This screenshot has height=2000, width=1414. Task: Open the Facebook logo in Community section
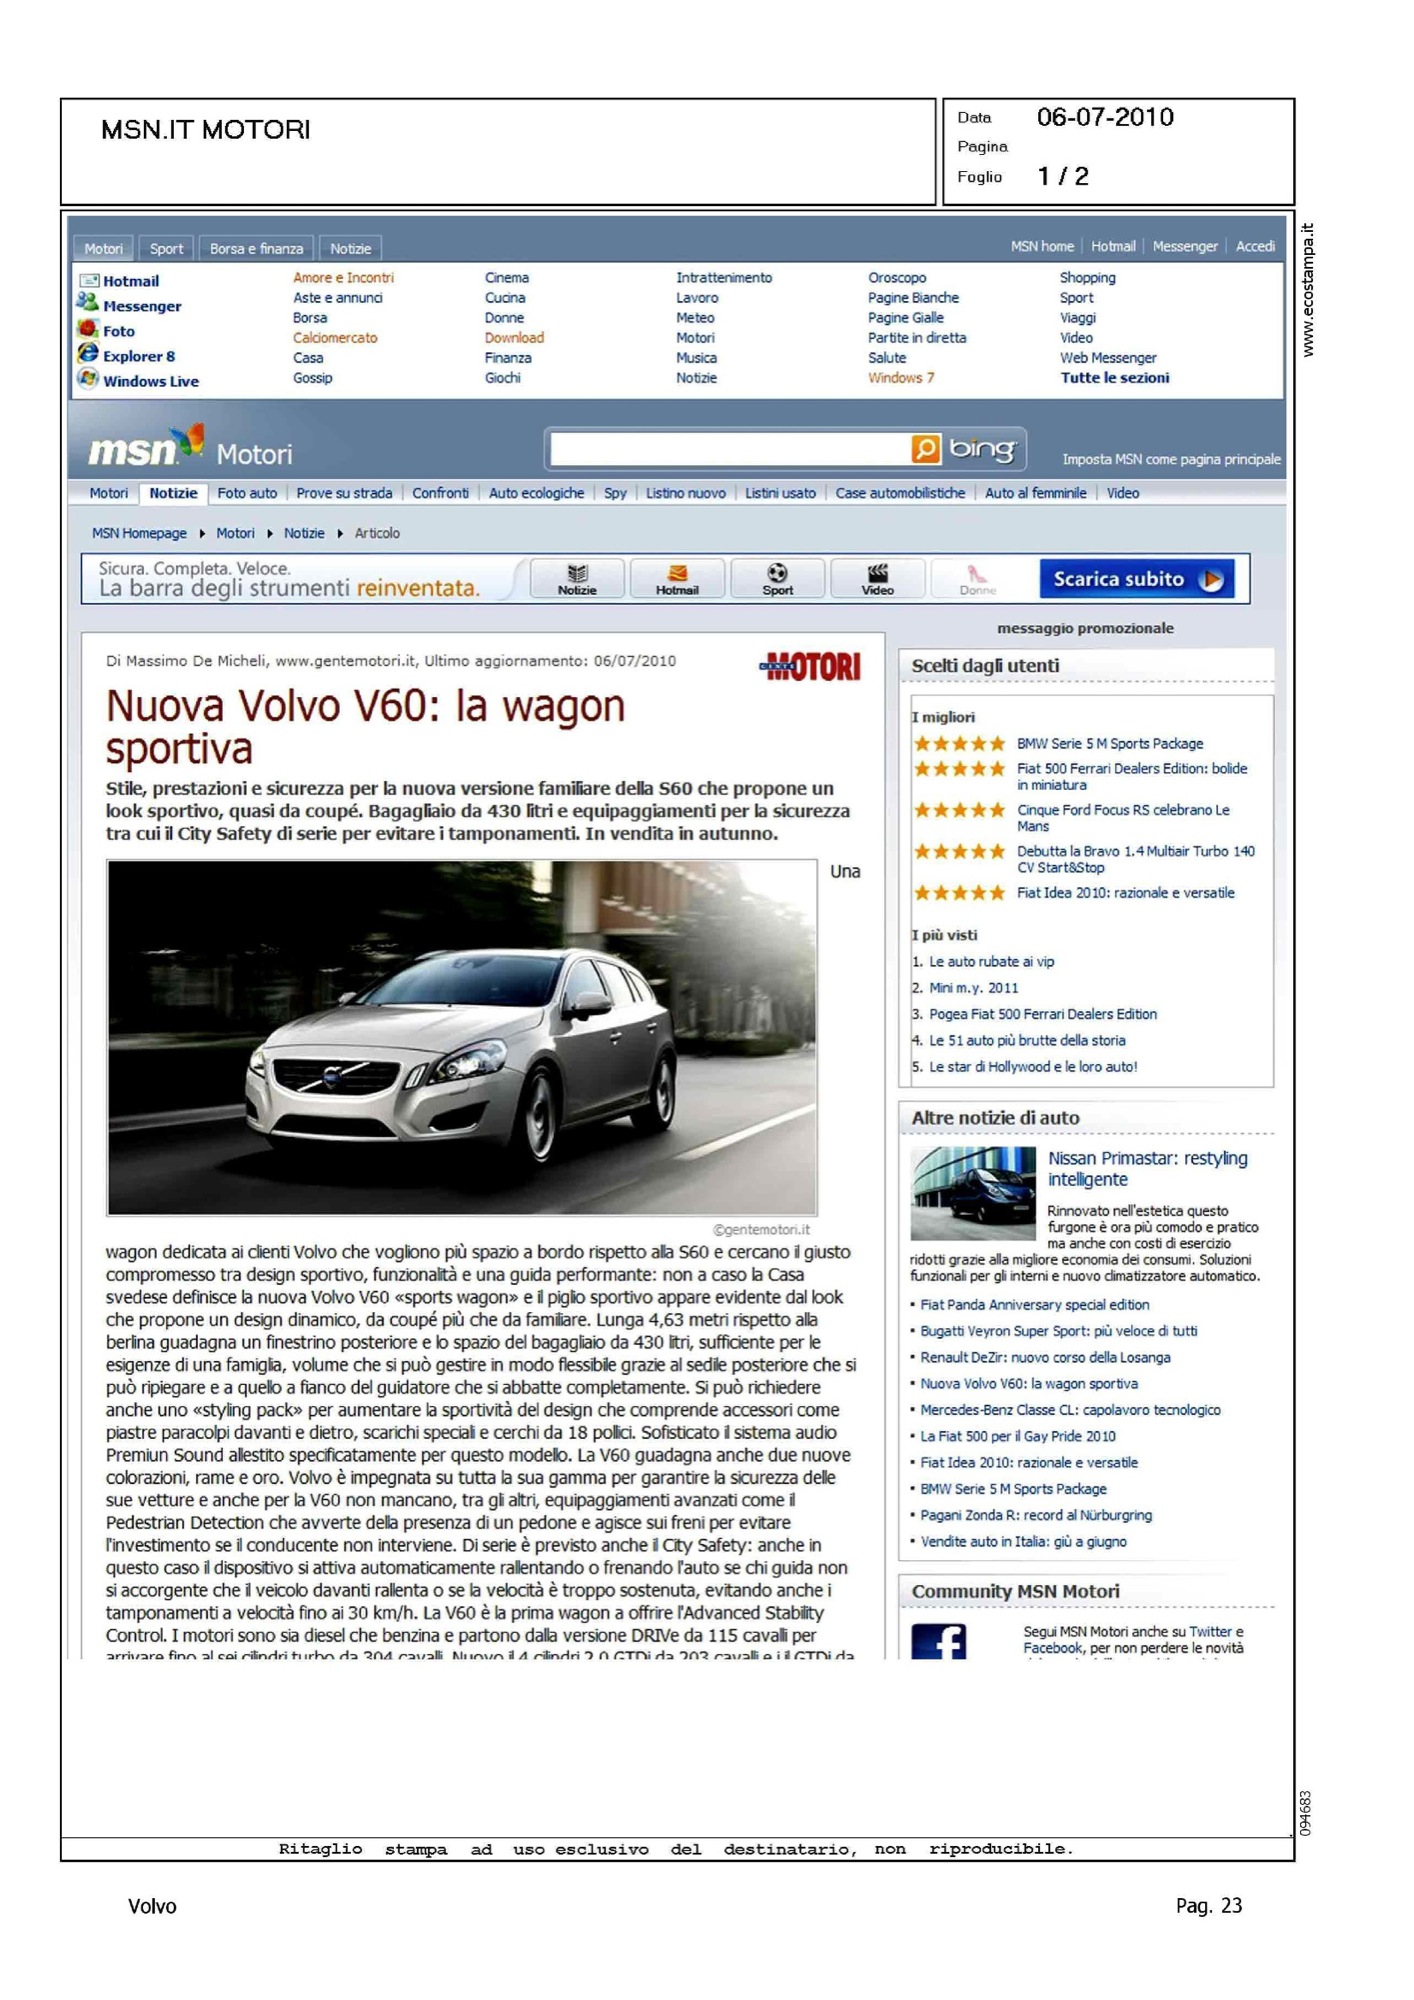click(x=938, y=1640)
